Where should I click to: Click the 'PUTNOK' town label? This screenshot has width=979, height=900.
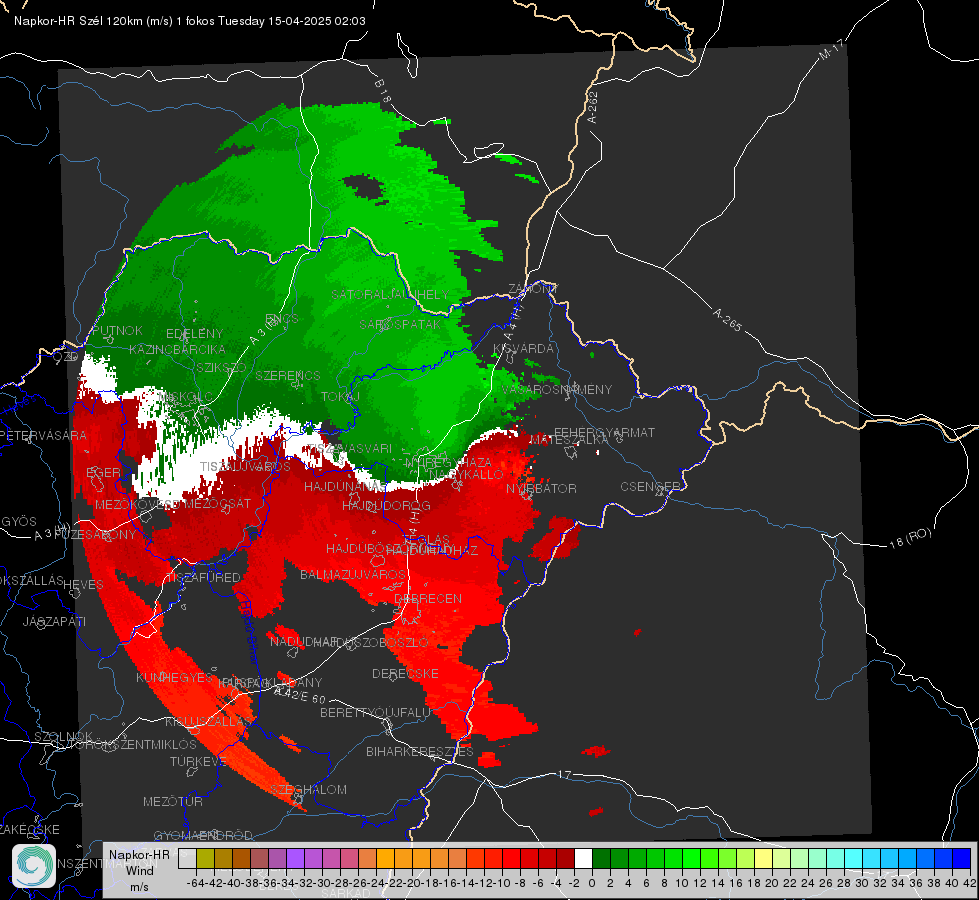click(118, 331)
